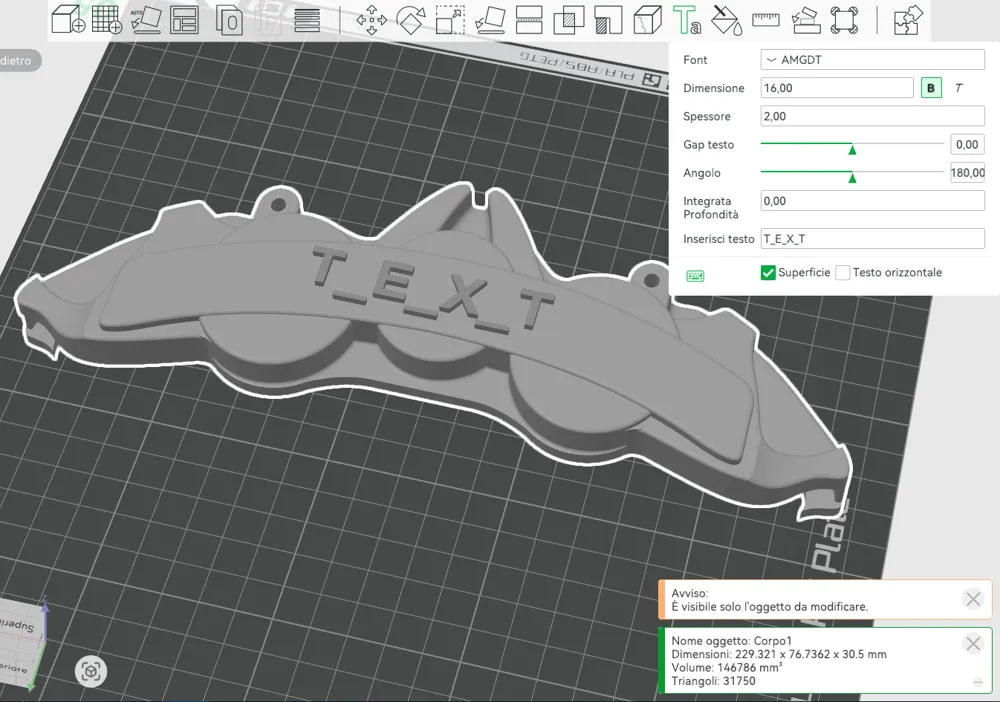Switch to Assembly view puzzle icon
This screenshot has height=702, width=1000.
[908, 20]
